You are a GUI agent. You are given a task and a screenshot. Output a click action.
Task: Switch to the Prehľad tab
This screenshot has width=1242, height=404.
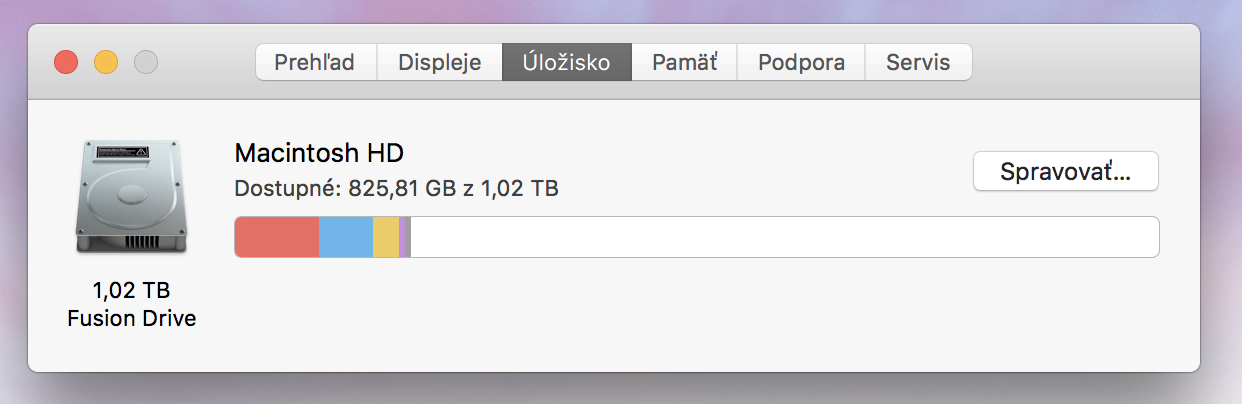click(315, 62)
